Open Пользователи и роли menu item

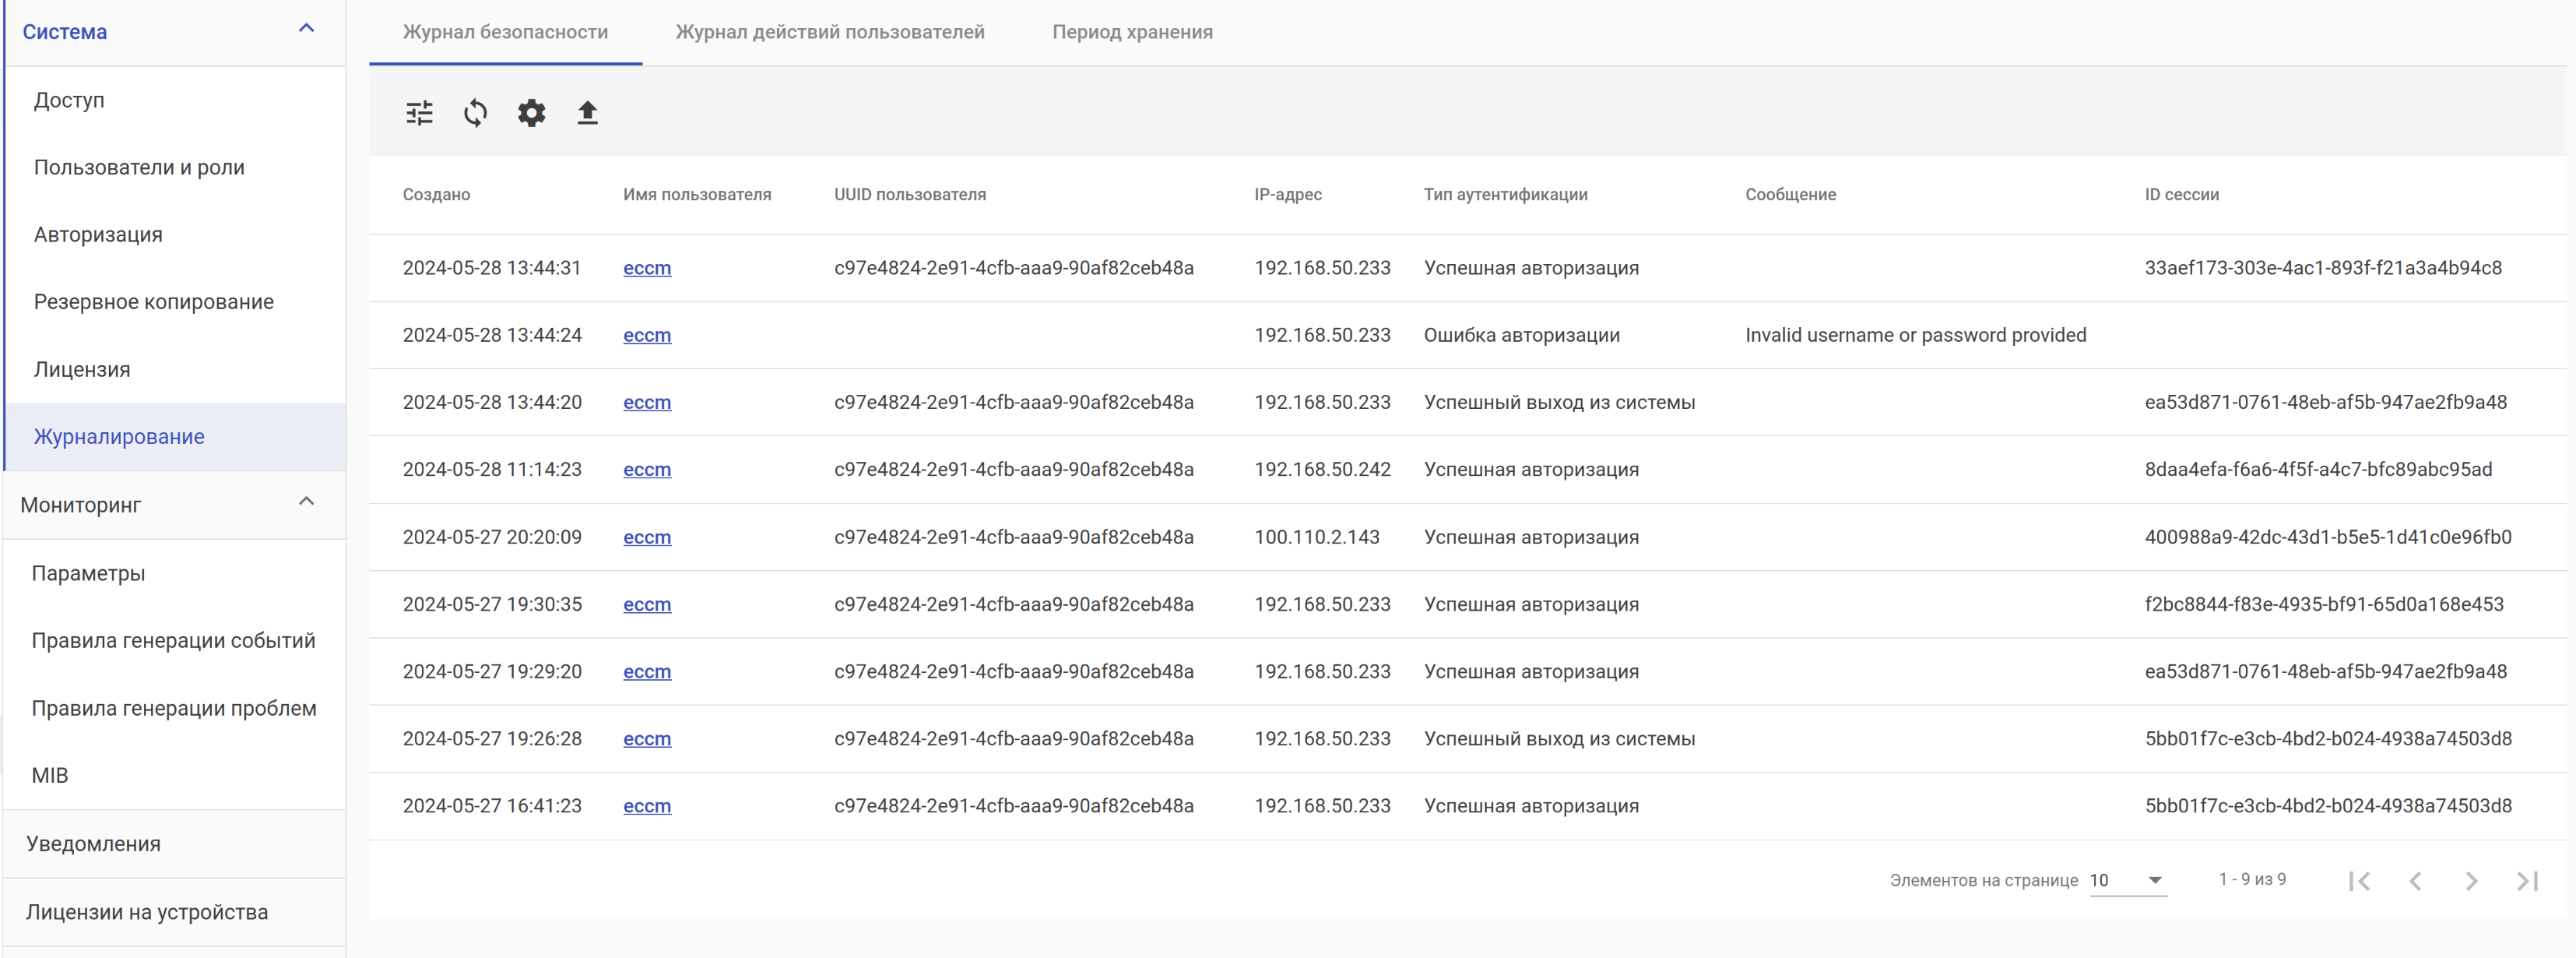coord(139,167)
